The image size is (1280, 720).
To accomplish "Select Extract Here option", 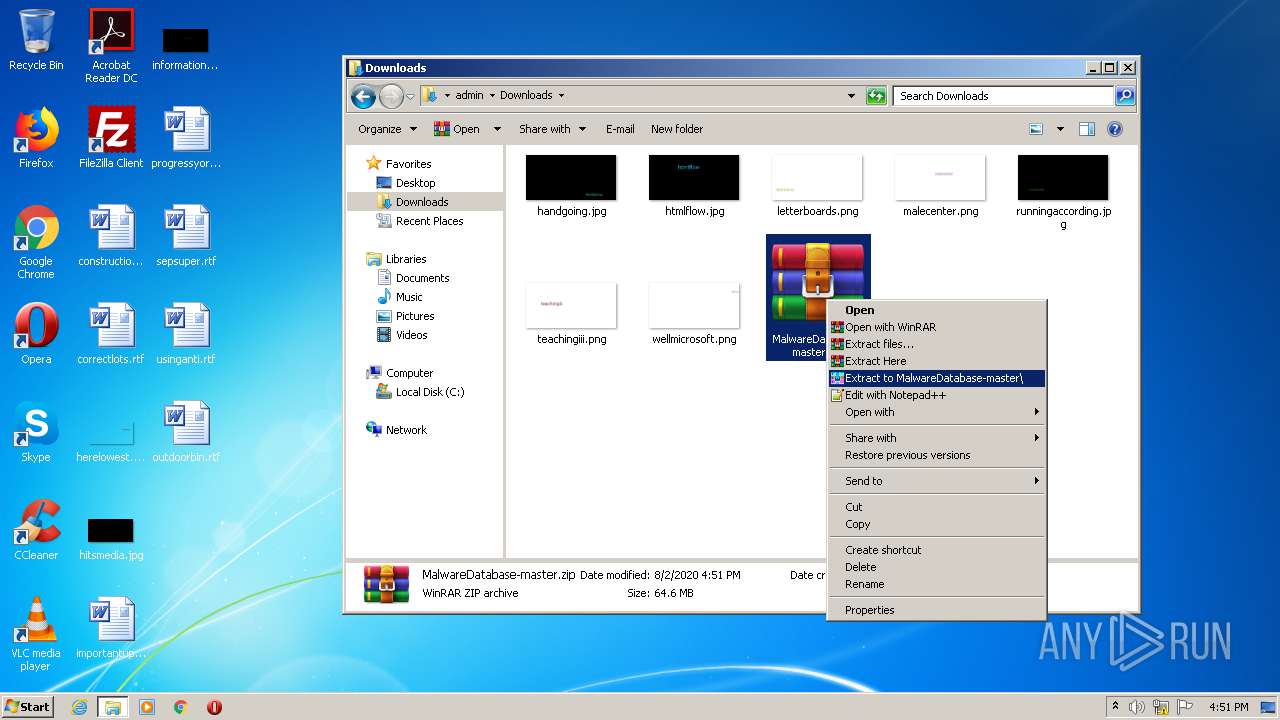I will pos(937,361).
